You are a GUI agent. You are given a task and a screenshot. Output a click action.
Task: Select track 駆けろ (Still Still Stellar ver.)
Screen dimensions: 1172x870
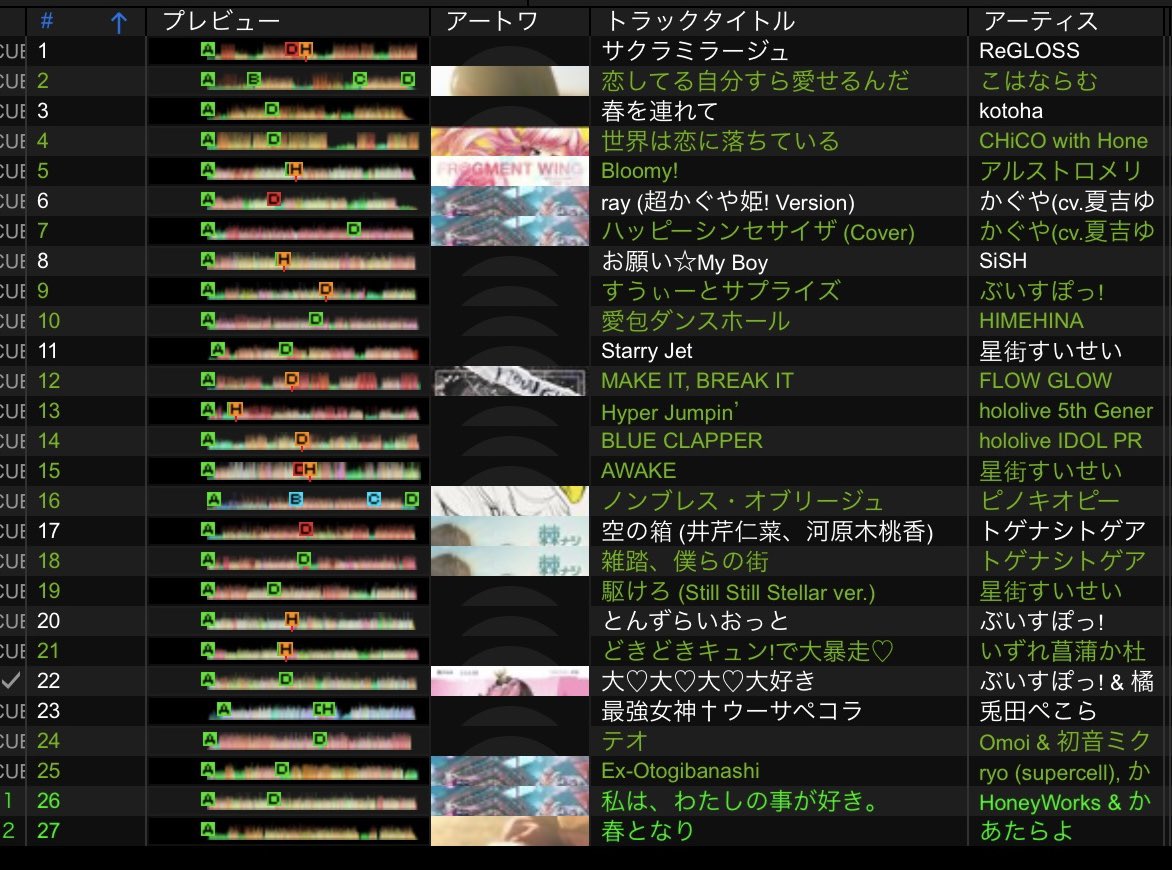click(x=738, y=591)
